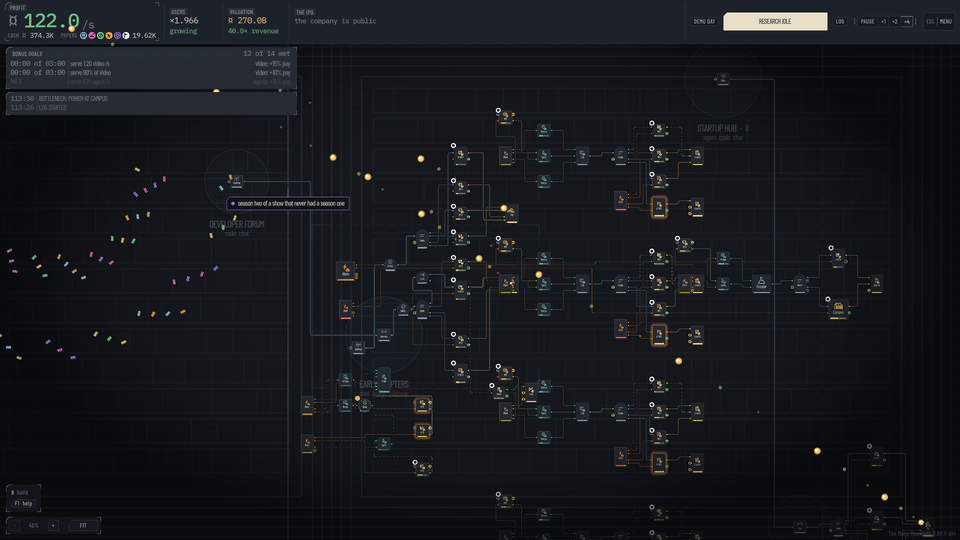Click the Startup Hub · II label

[x=723, y=129]
